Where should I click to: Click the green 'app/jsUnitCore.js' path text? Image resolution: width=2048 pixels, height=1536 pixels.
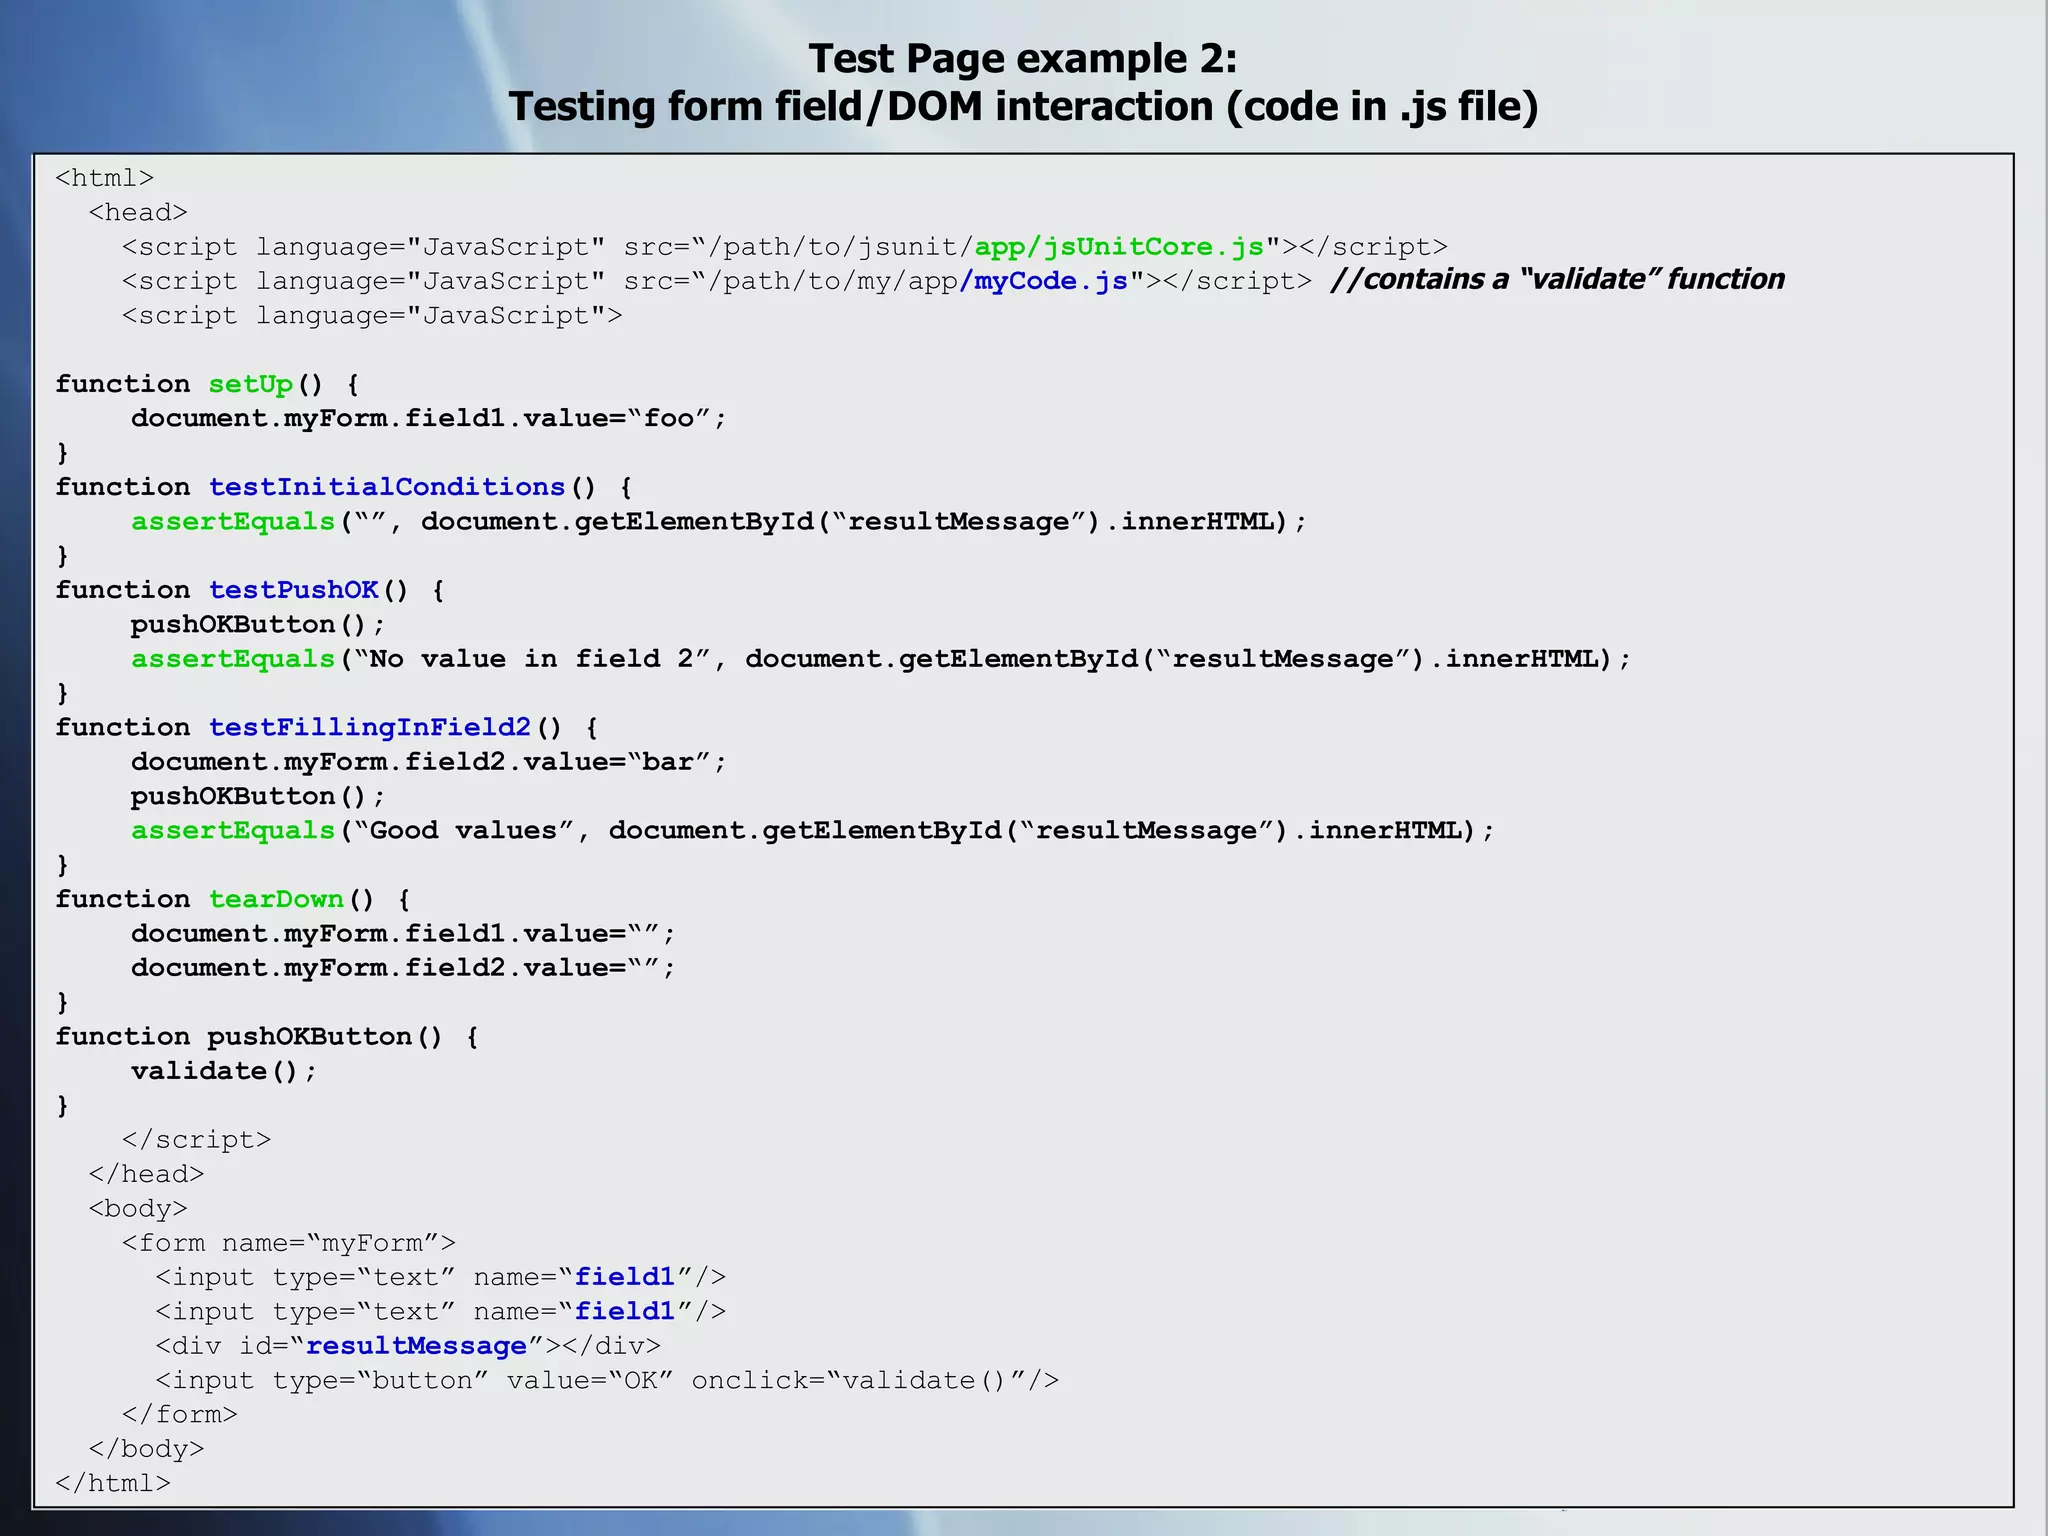tap(1119, 247)
